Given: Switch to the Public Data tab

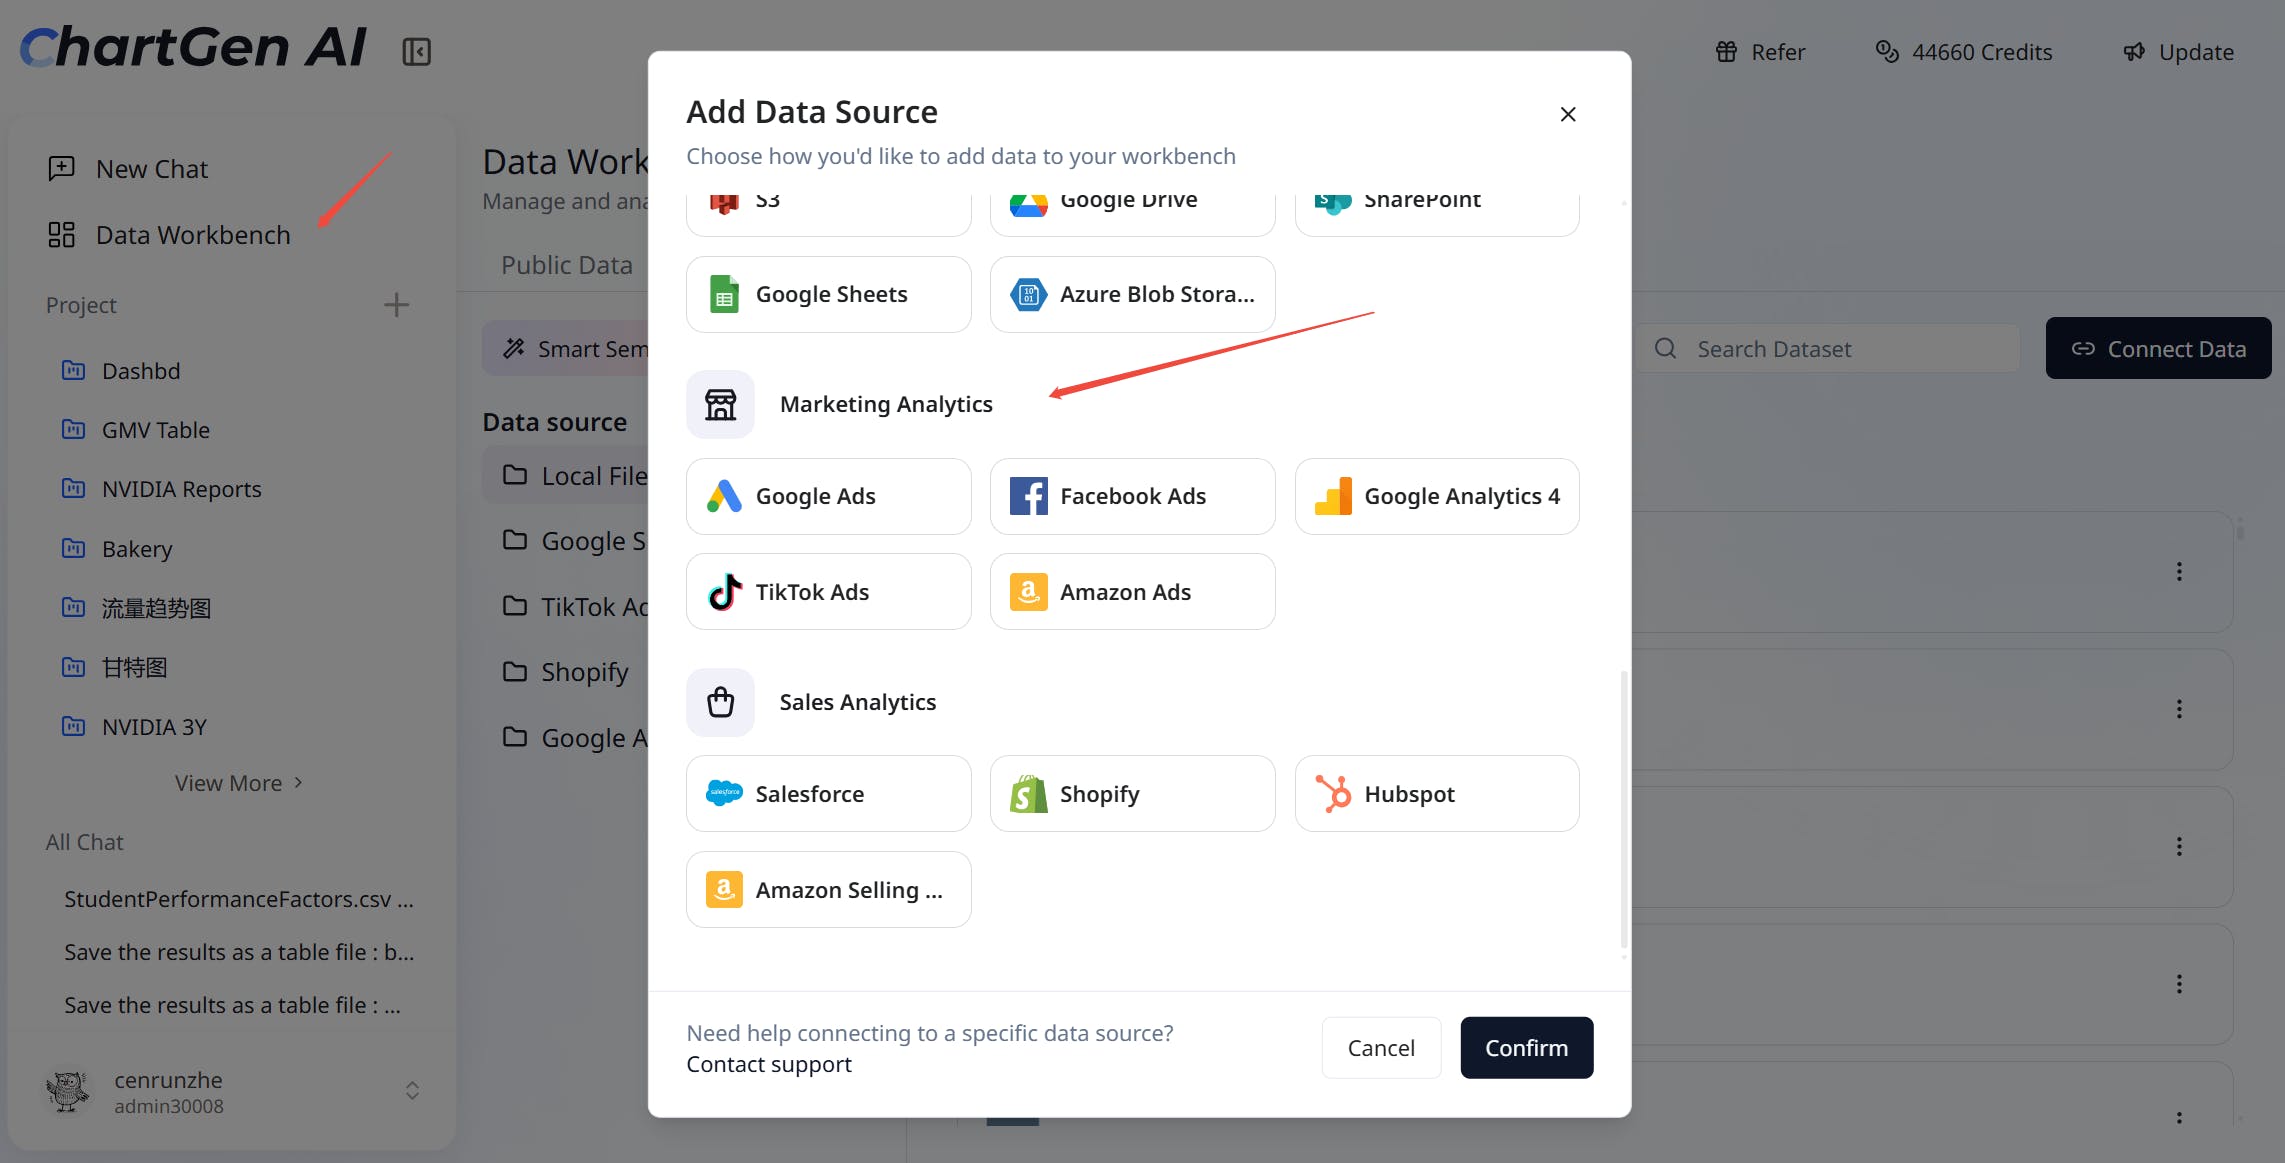Looking at the screenshot, I should tap(566, 265).
